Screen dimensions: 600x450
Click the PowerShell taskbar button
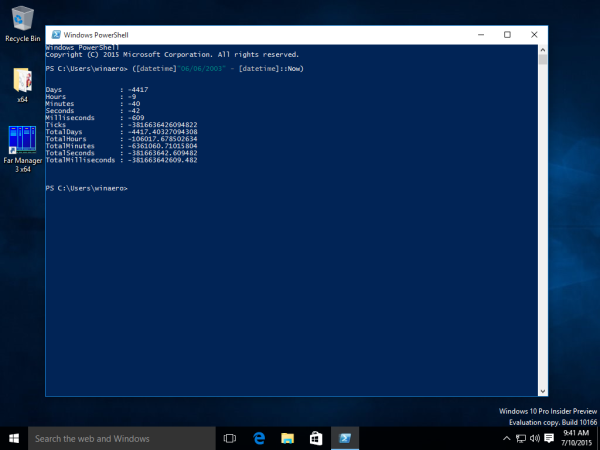click(345, 439)
